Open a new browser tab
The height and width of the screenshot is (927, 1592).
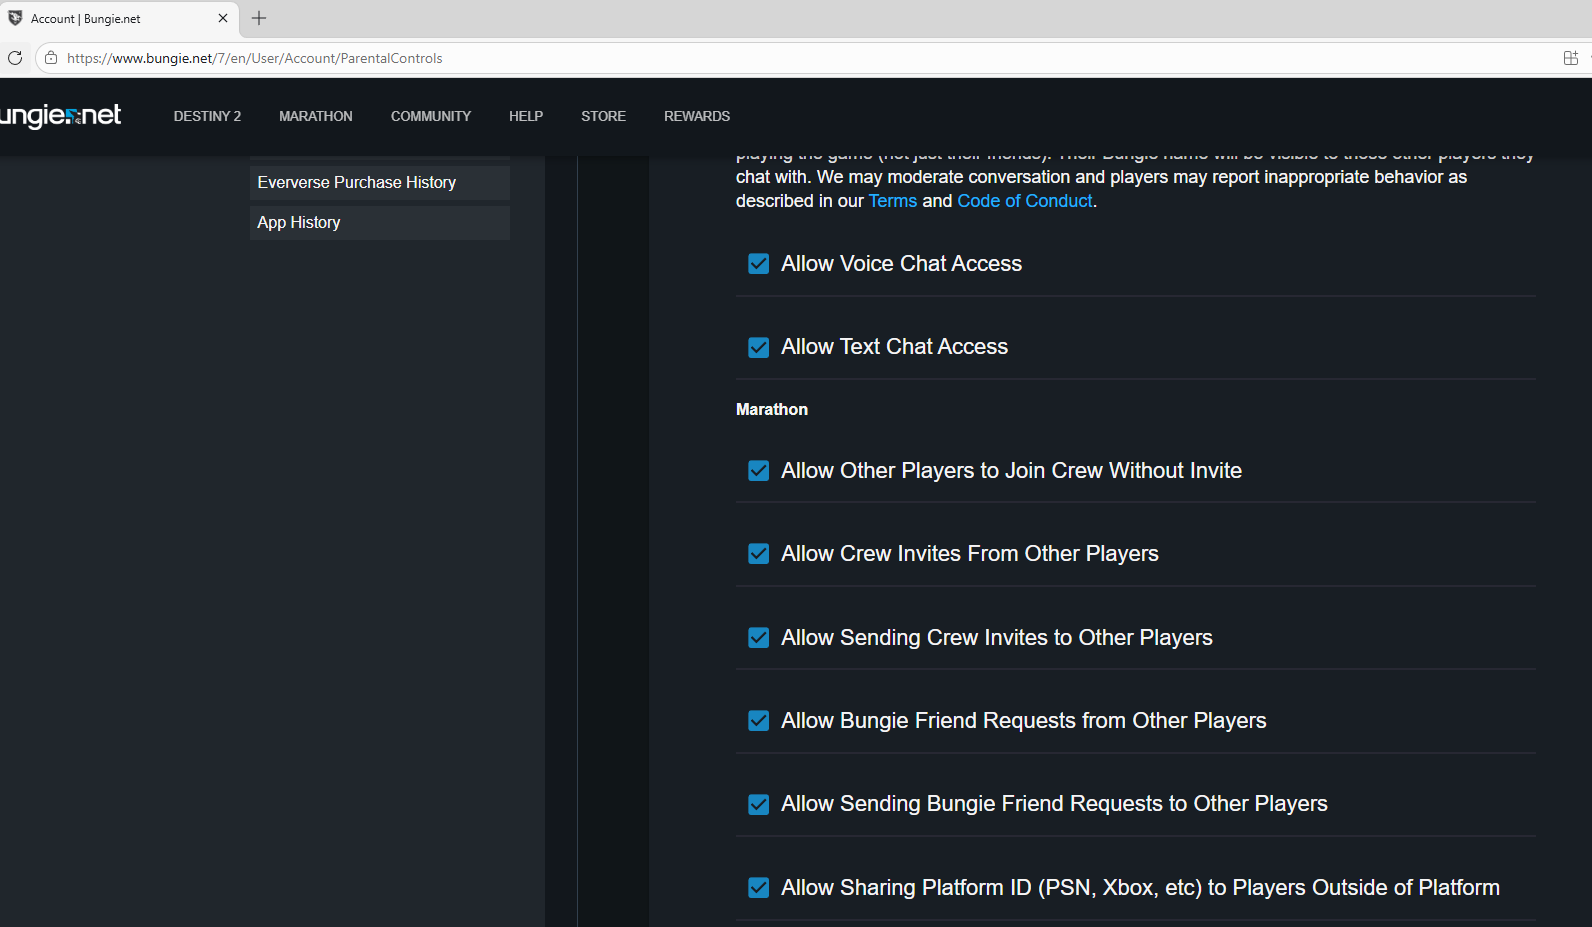pyautogui.click(x=259, y=18)
